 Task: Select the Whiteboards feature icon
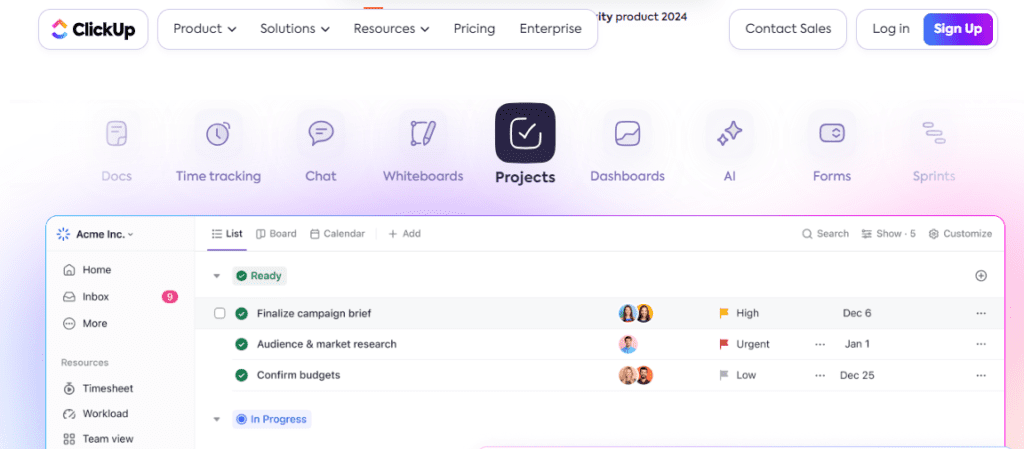(423, 134)
